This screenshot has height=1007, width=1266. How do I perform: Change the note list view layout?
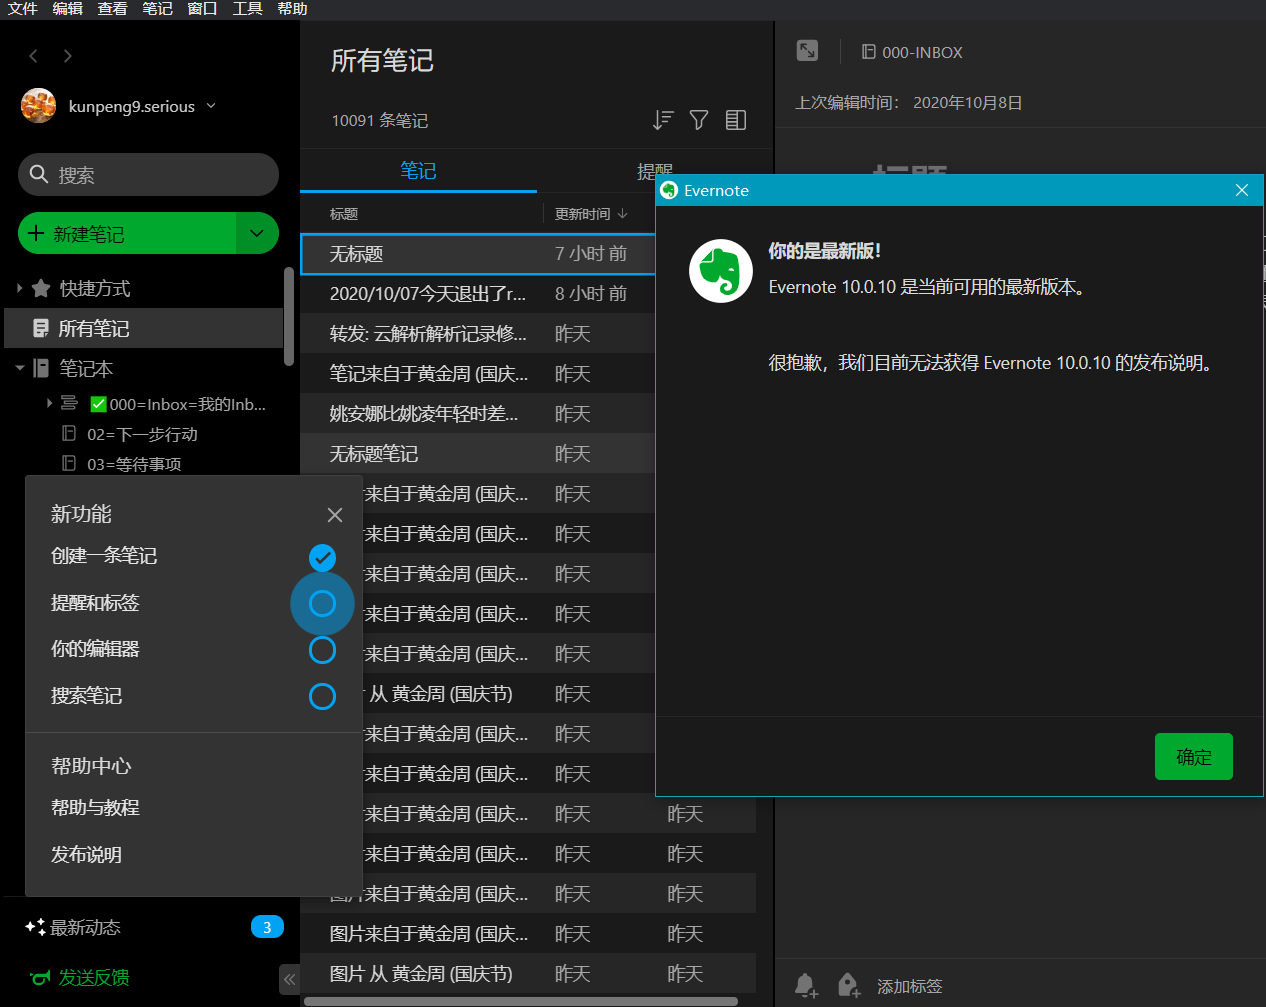(x=736, y=120)
